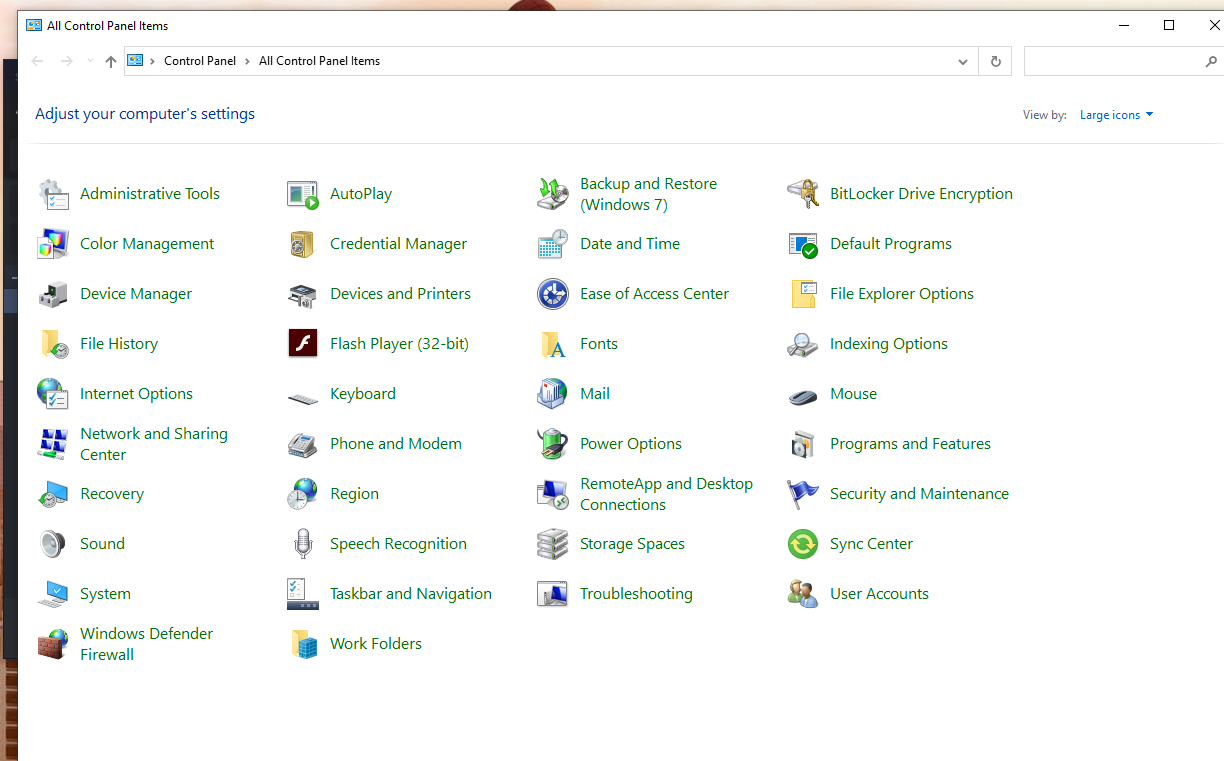Open the Flash Player icon
The height and width of the screenshot is (761, 1224).
click(303, 344)
